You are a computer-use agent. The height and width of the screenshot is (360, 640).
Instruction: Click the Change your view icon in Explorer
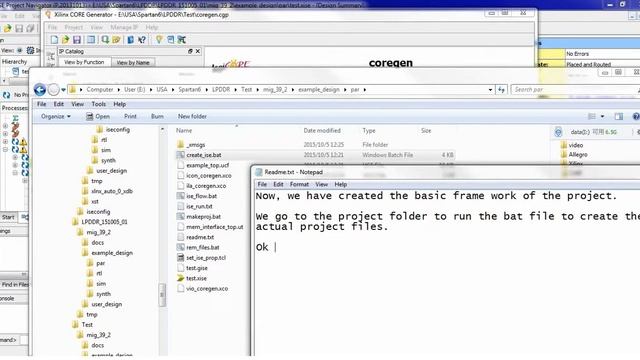tap(592, 116)
